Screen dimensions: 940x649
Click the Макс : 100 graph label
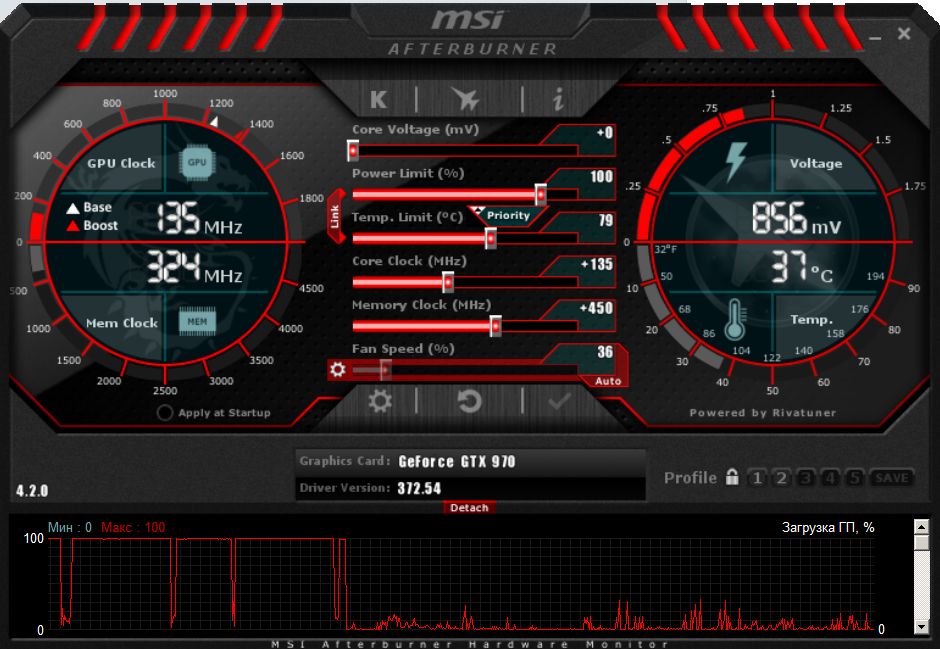click(x=133, y=527)
